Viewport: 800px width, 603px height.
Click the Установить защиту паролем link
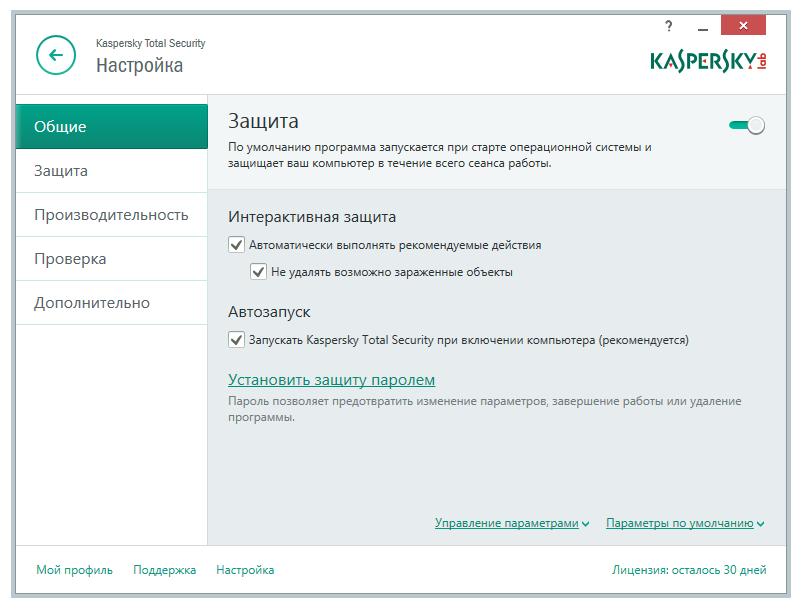click(332, 380)
